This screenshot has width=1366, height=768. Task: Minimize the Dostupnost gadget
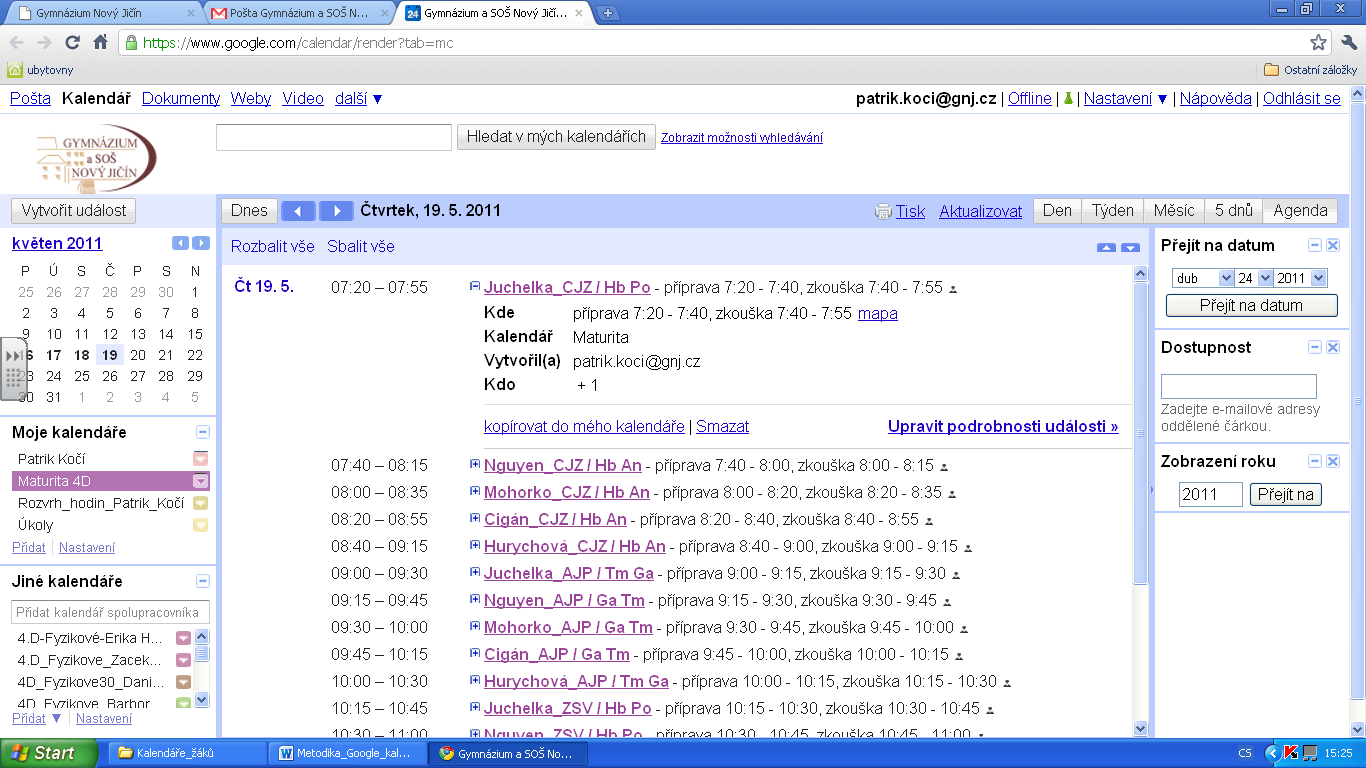1315,347
